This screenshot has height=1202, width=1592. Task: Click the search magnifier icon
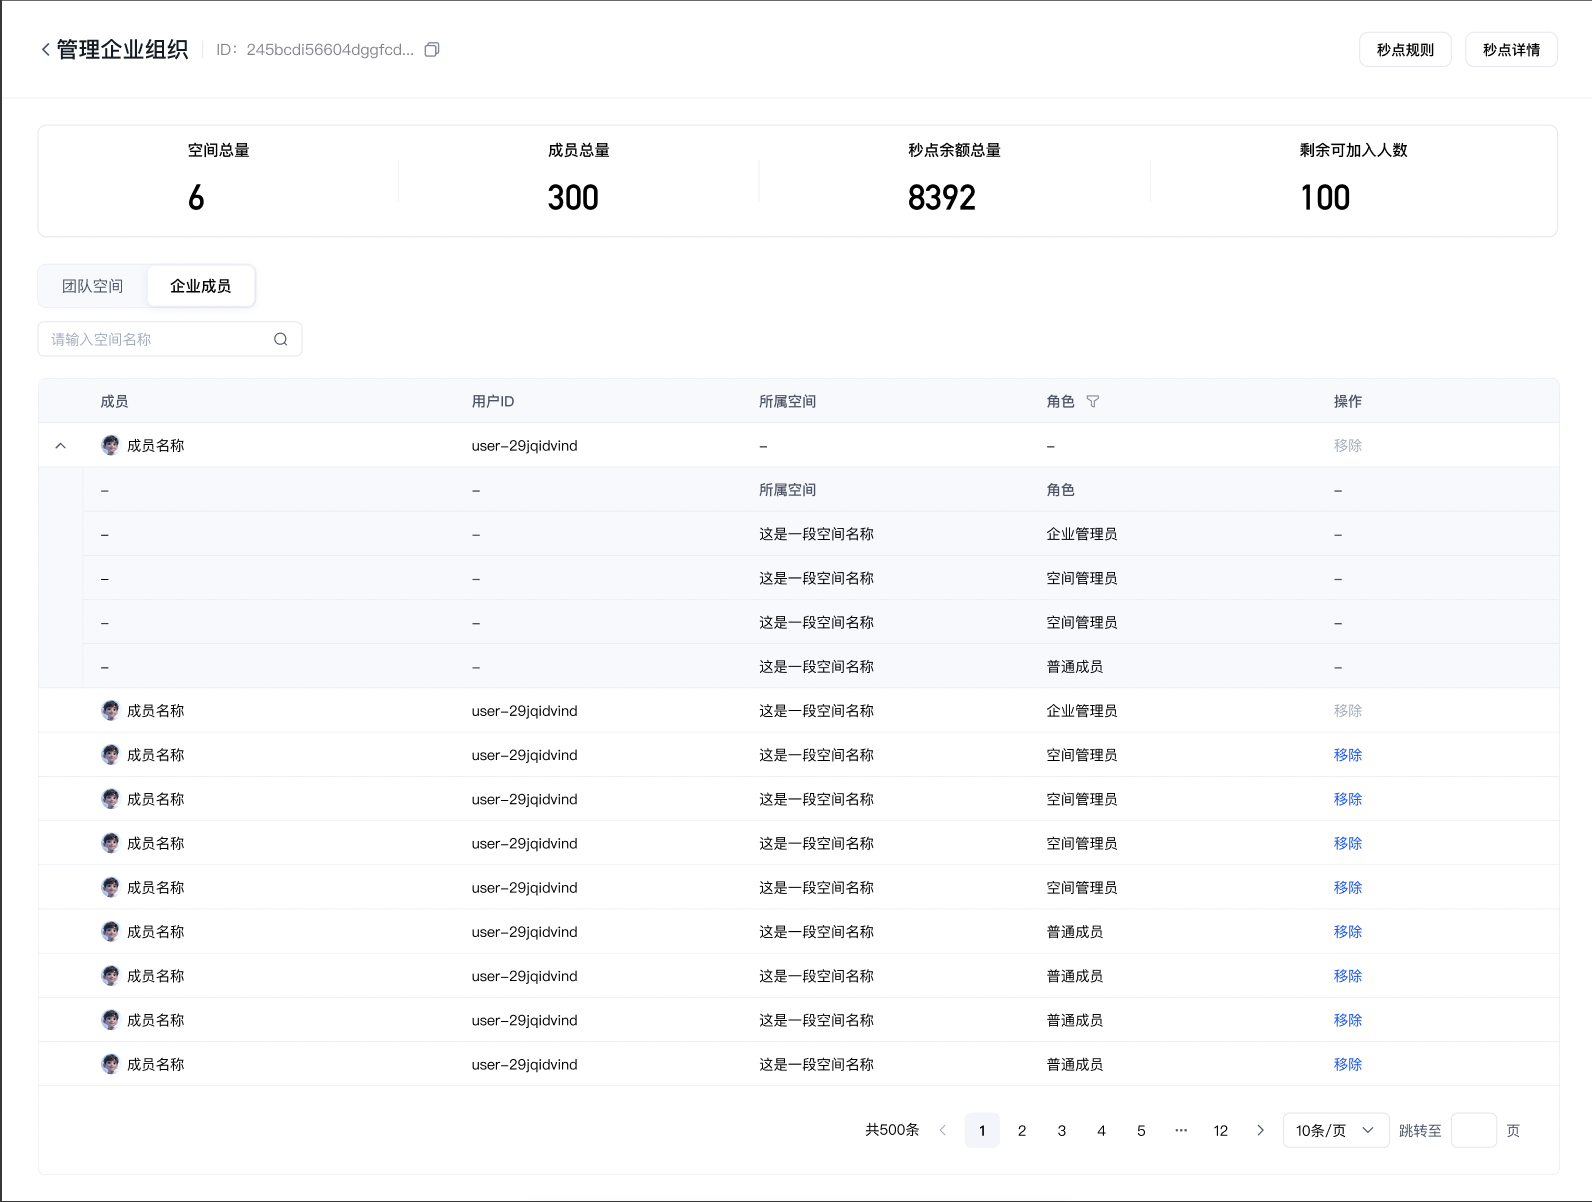coord(281,339)
